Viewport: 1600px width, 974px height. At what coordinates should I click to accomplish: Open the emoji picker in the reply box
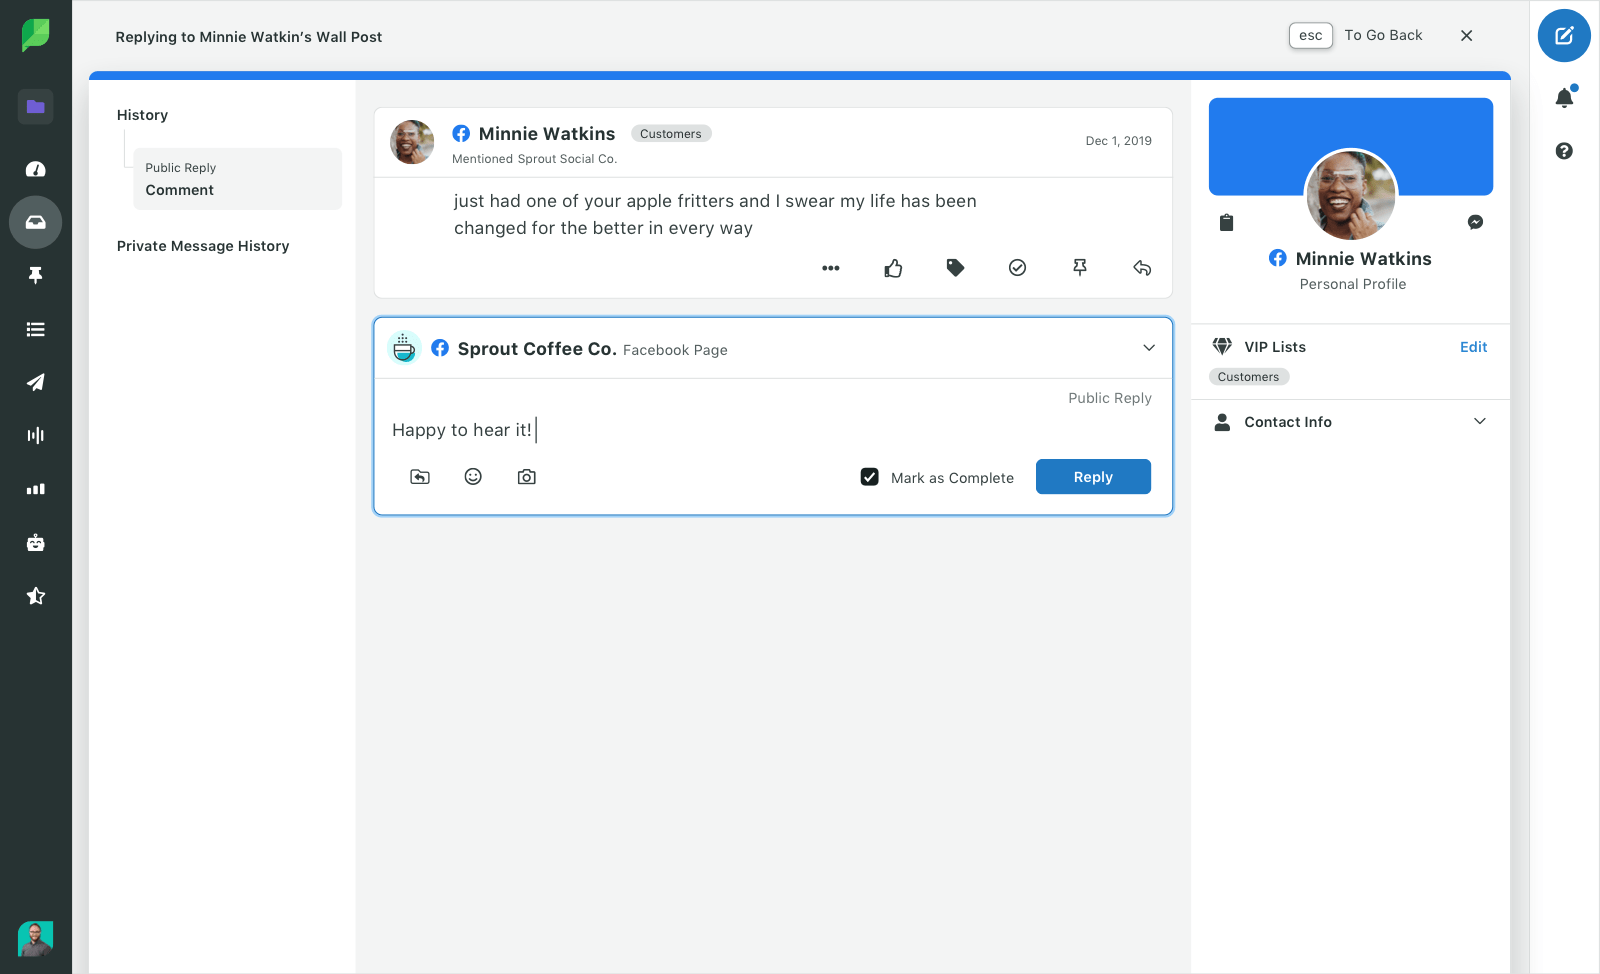[x=473, y=477]
